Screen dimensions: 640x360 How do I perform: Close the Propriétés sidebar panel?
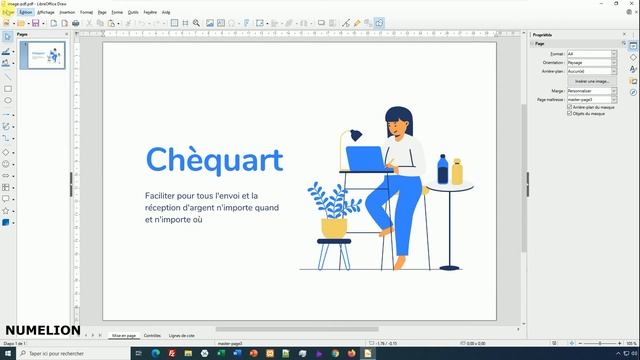[624, 35]
